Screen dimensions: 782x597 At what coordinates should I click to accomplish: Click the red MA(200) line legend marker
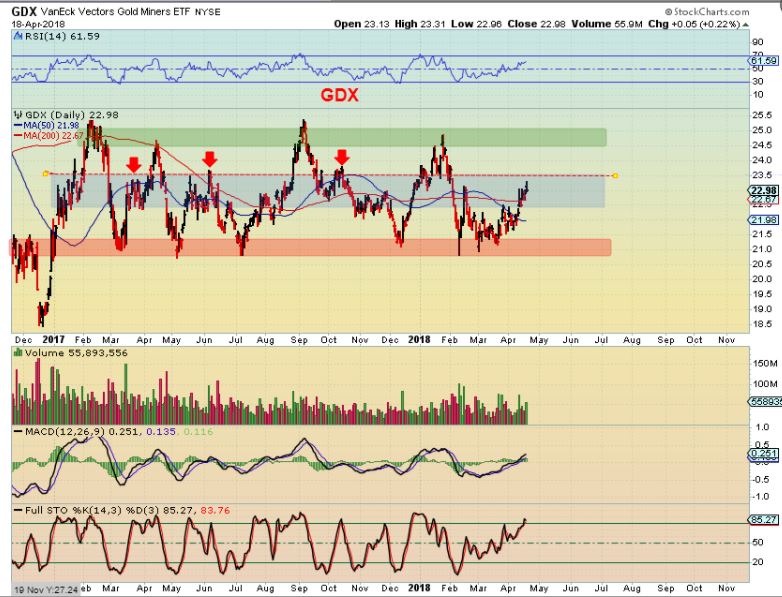18,136
